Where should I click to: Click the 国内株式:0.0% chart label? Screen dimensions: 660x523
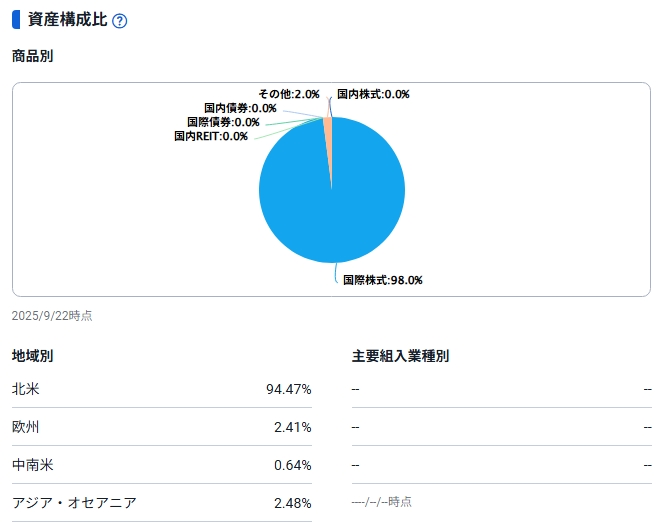[373, 94]
